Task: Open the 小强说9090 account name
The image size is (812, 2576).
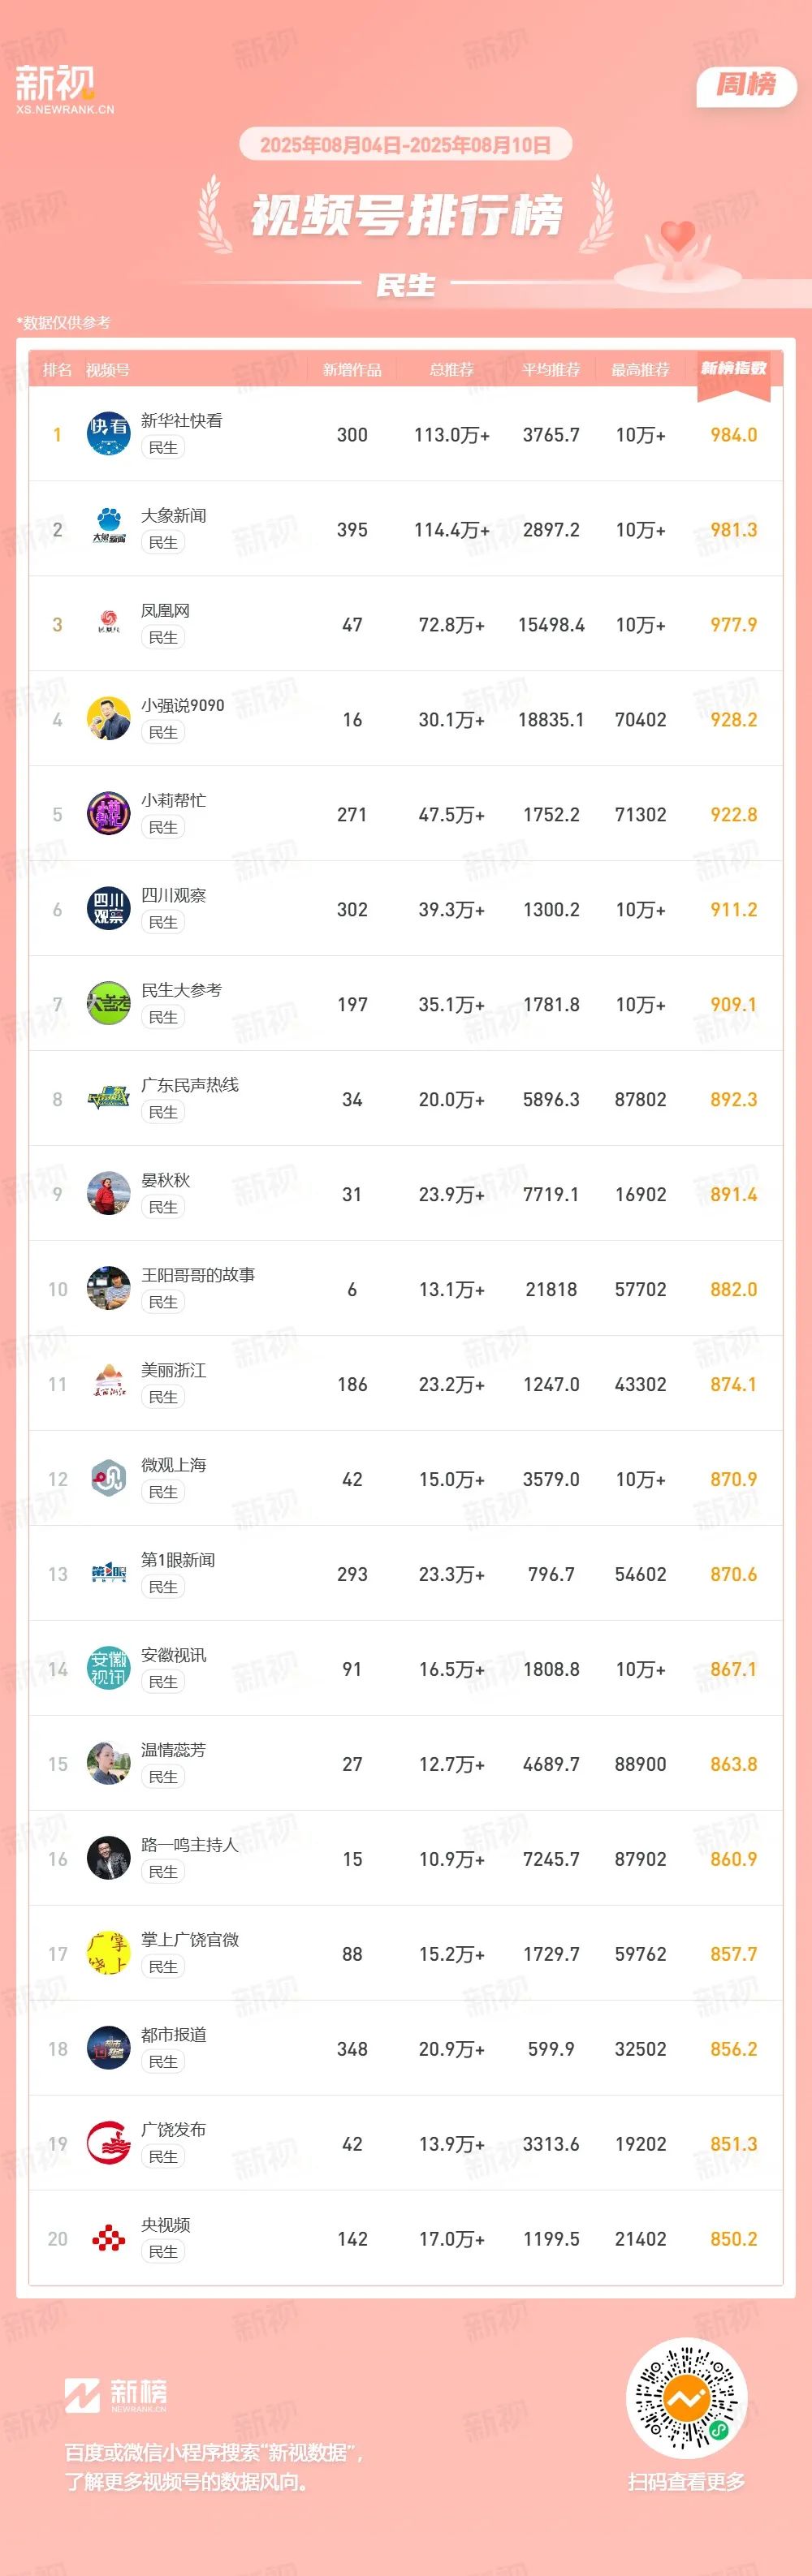Action: click(182, 705)
